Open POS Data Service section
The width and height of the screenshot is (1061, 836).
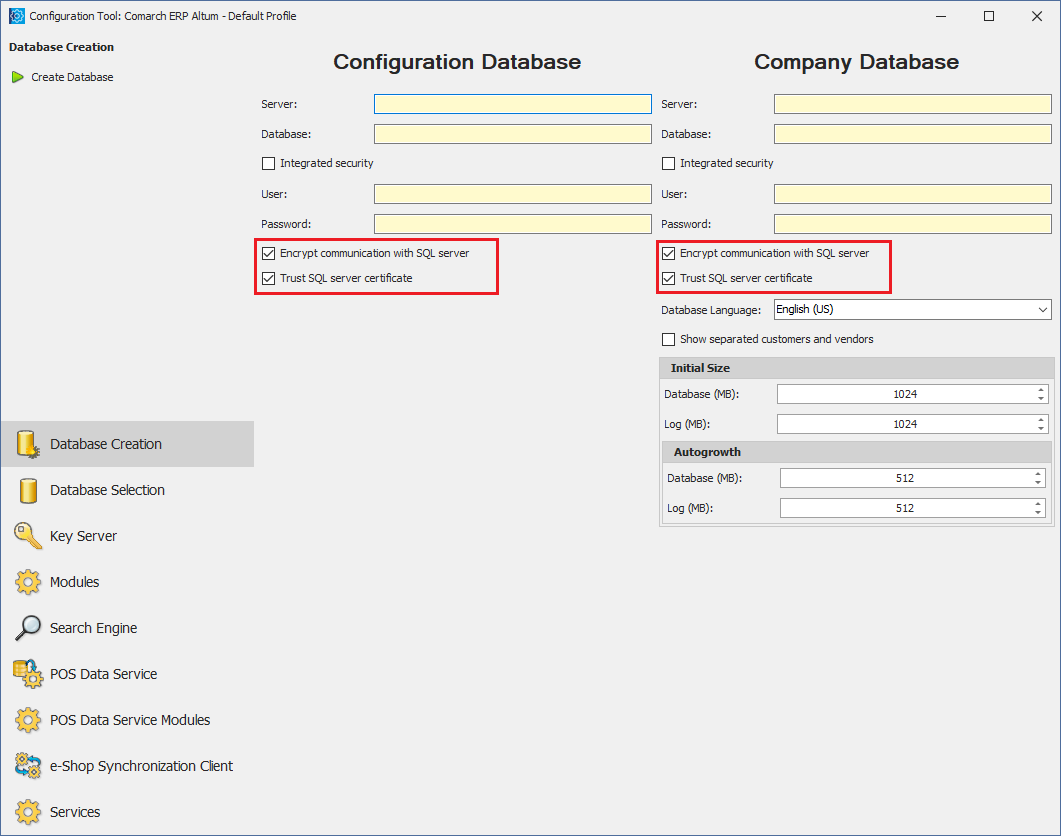point(128,674)
